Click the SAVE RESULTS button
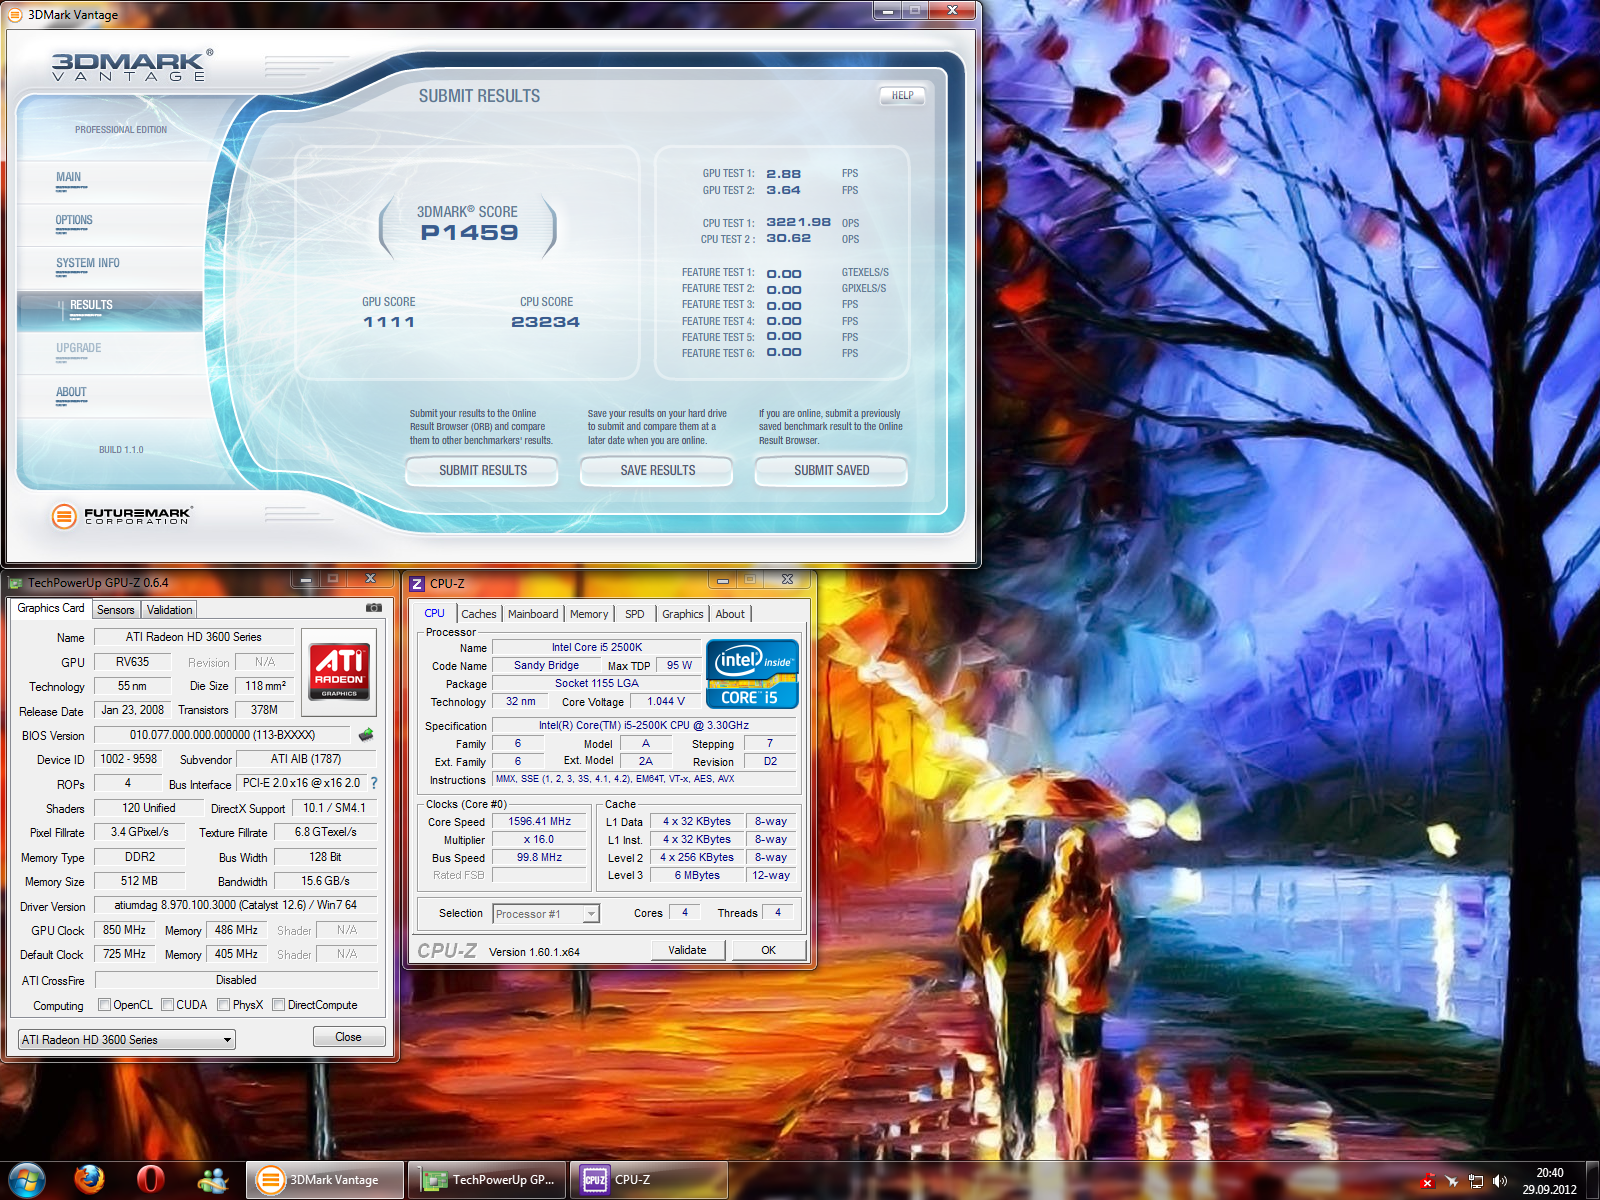The height and width of the screenshot is (1200, 1600). click(657, 470)
